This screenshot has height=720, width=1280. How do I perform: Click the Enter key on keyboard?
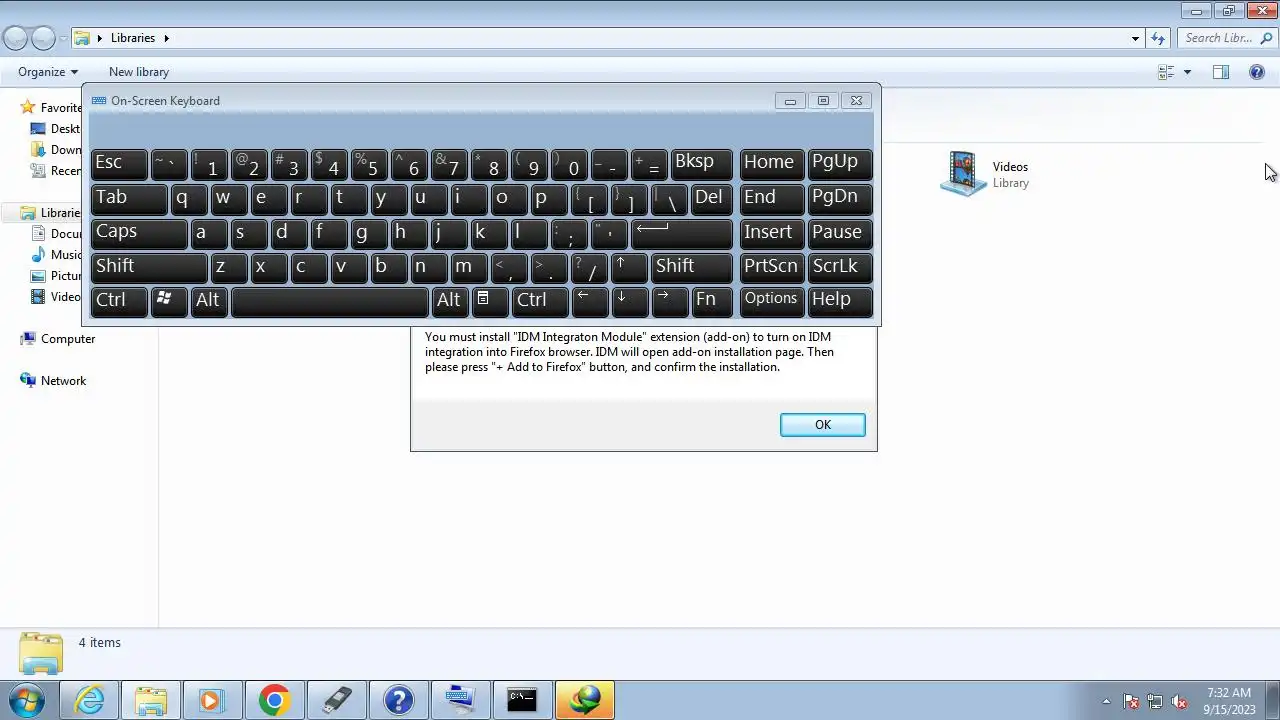[682, 233]
